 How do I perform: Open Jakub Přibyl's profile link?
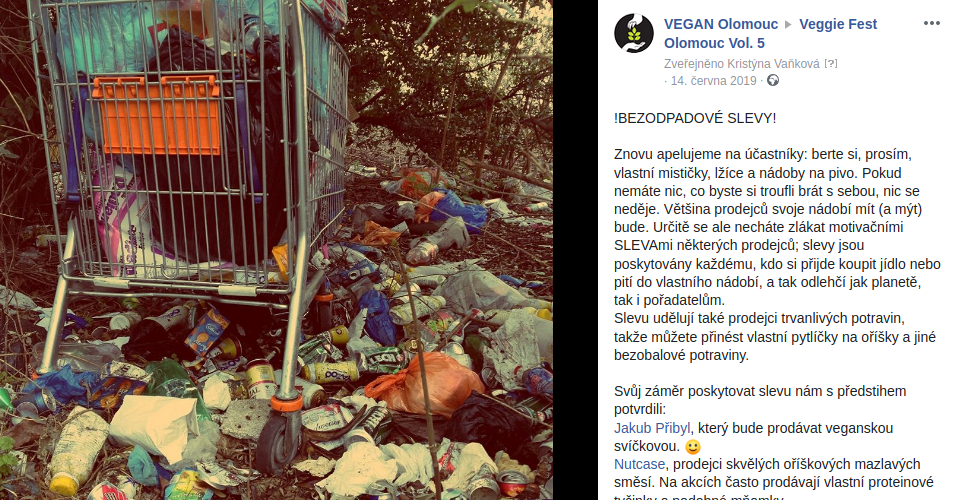tap(652, 428)
